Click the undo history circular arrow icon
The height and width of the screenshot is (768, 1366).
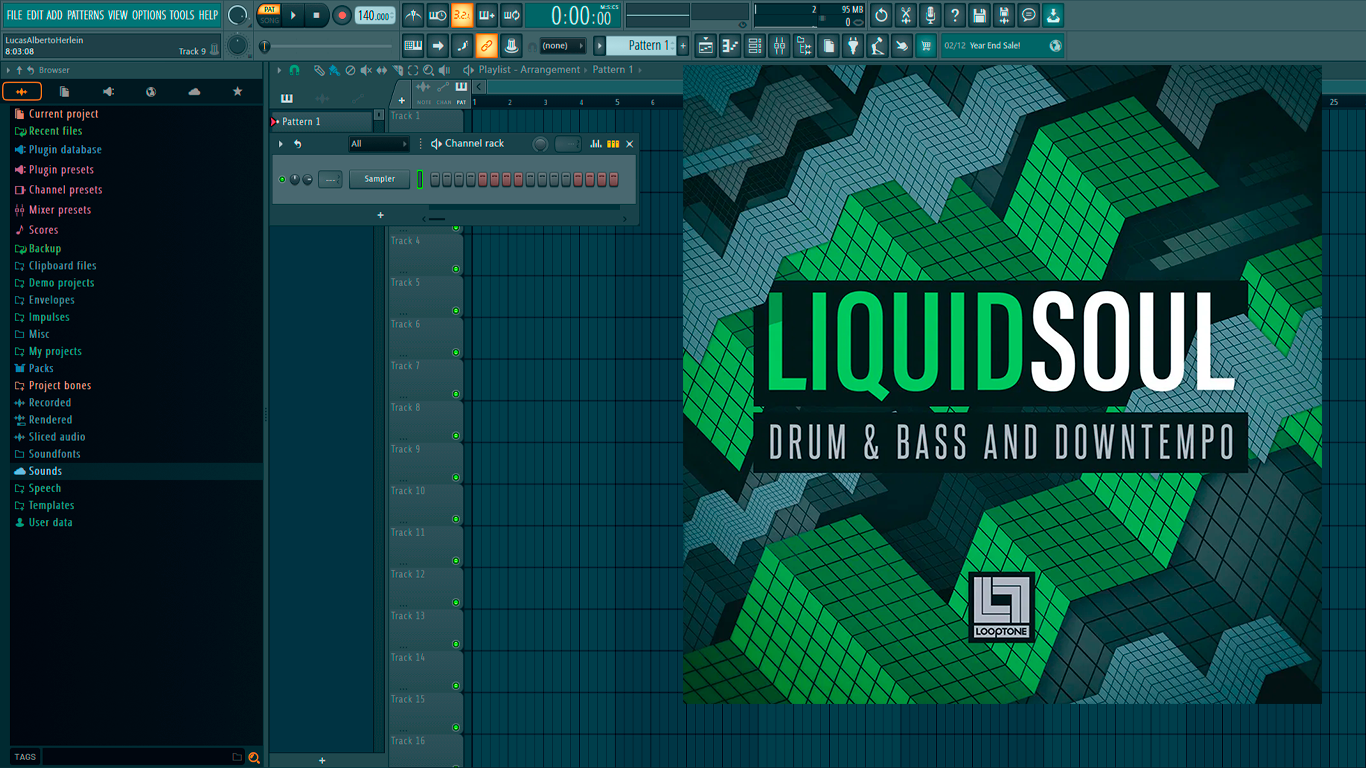click(881, 15)
